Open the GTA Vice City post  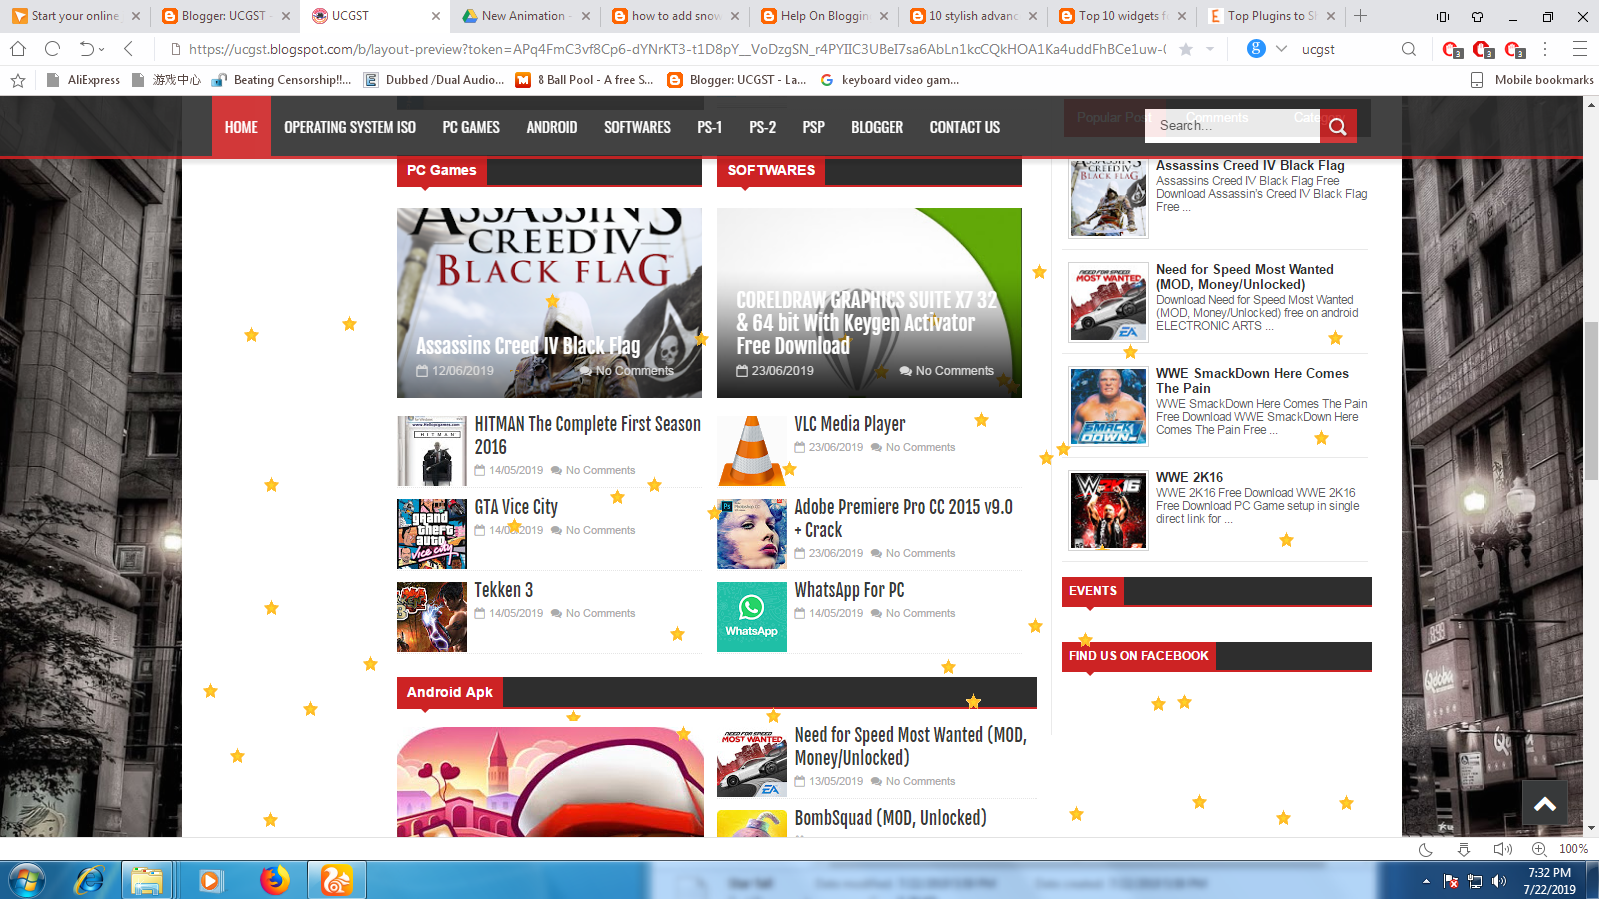click(516, 507)
